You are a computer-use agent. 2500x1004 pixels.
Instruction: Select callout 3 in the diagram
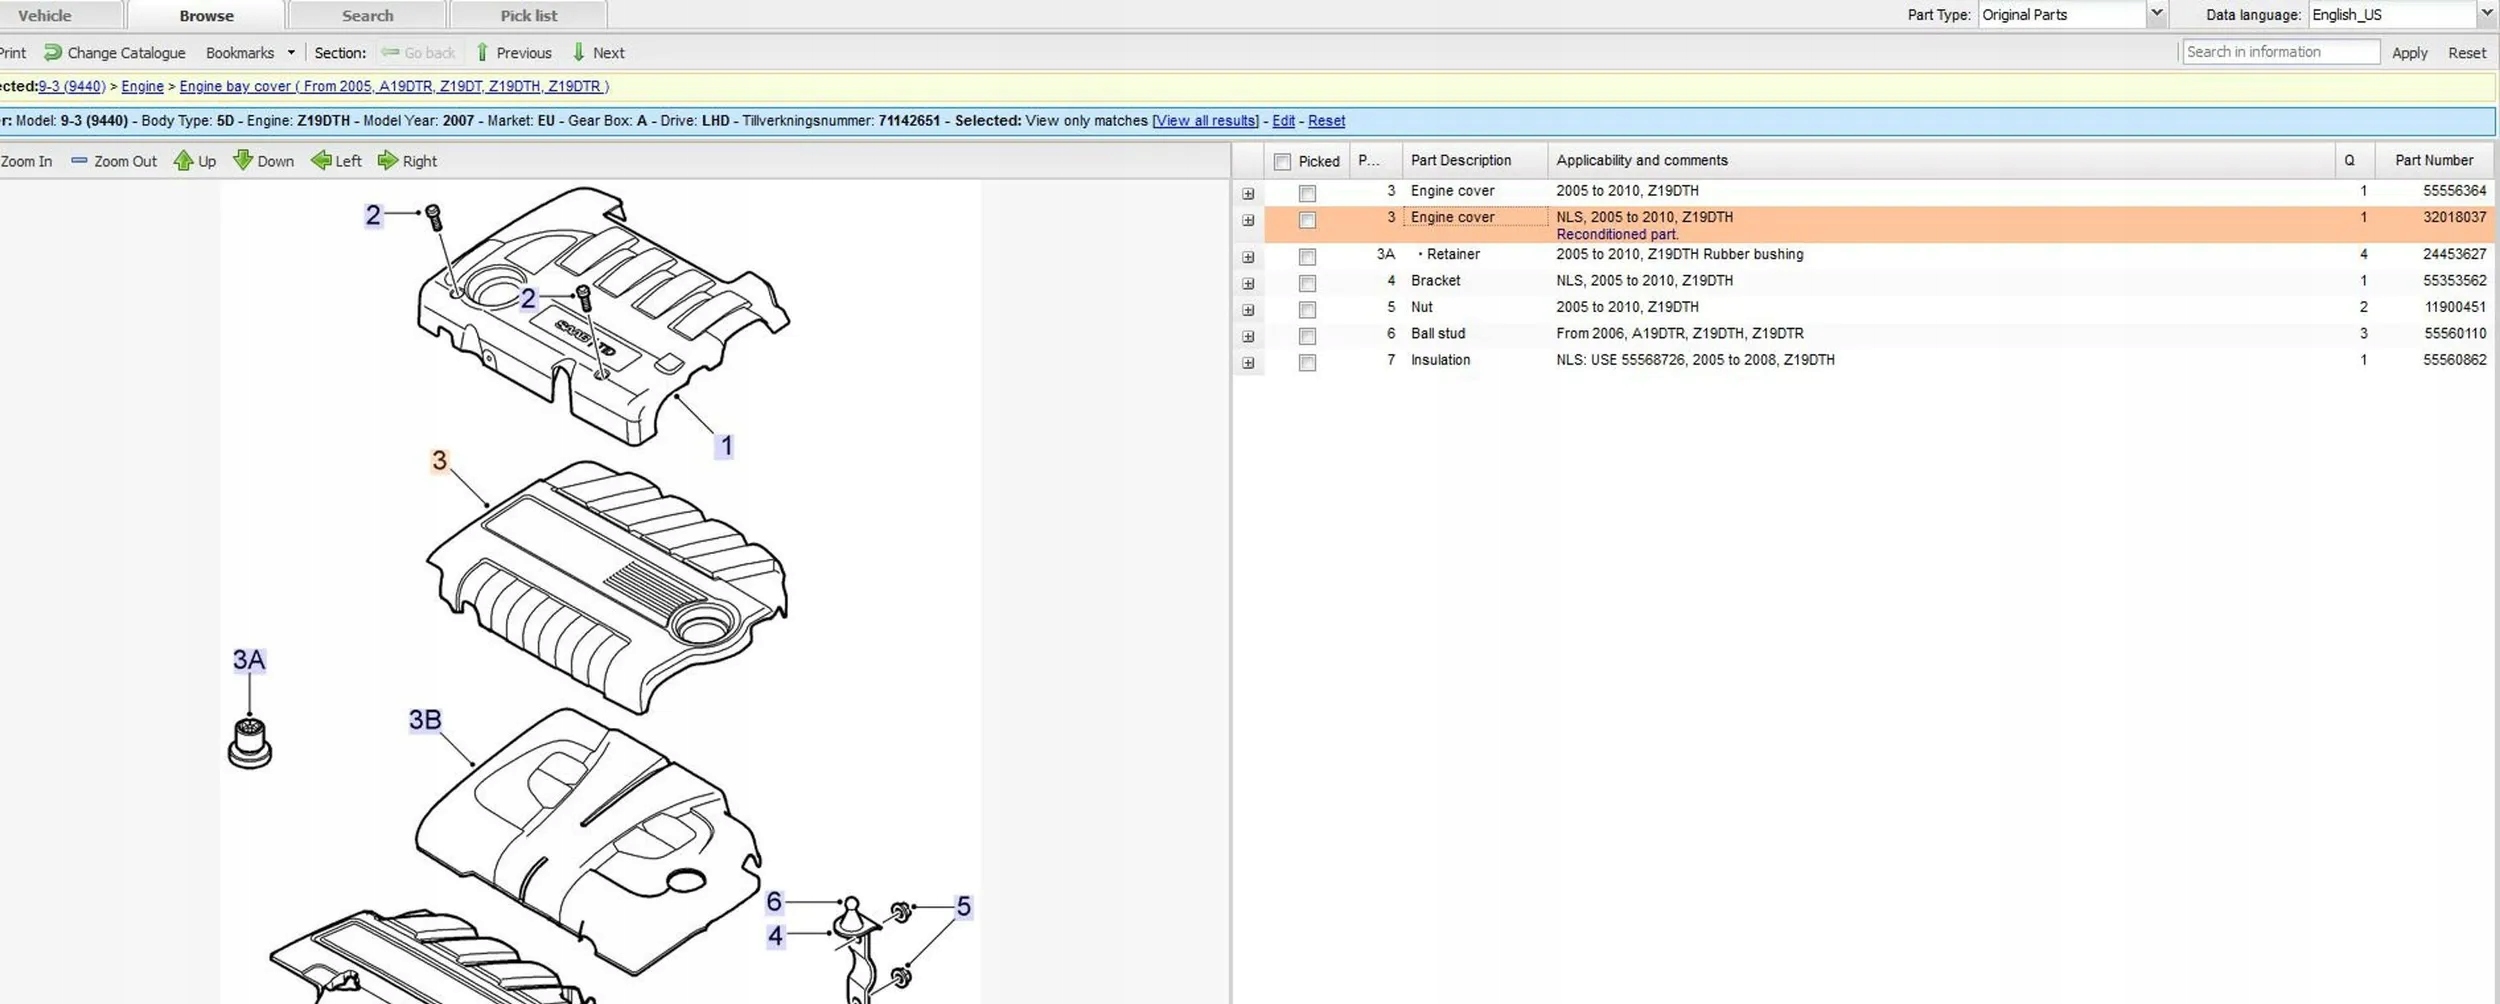pyautogui.click(x=439, y=460)
